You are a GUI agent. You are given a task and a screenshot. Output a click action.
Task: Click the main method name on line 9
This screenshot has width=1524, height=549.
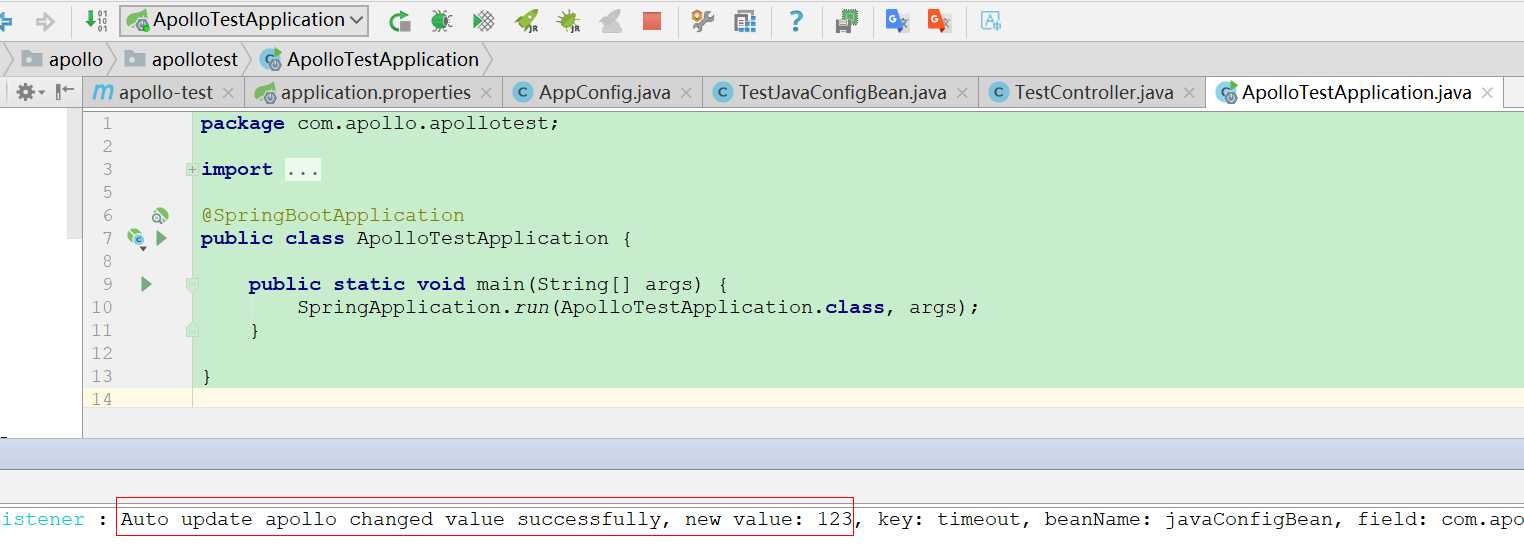(x=500, y=284)
